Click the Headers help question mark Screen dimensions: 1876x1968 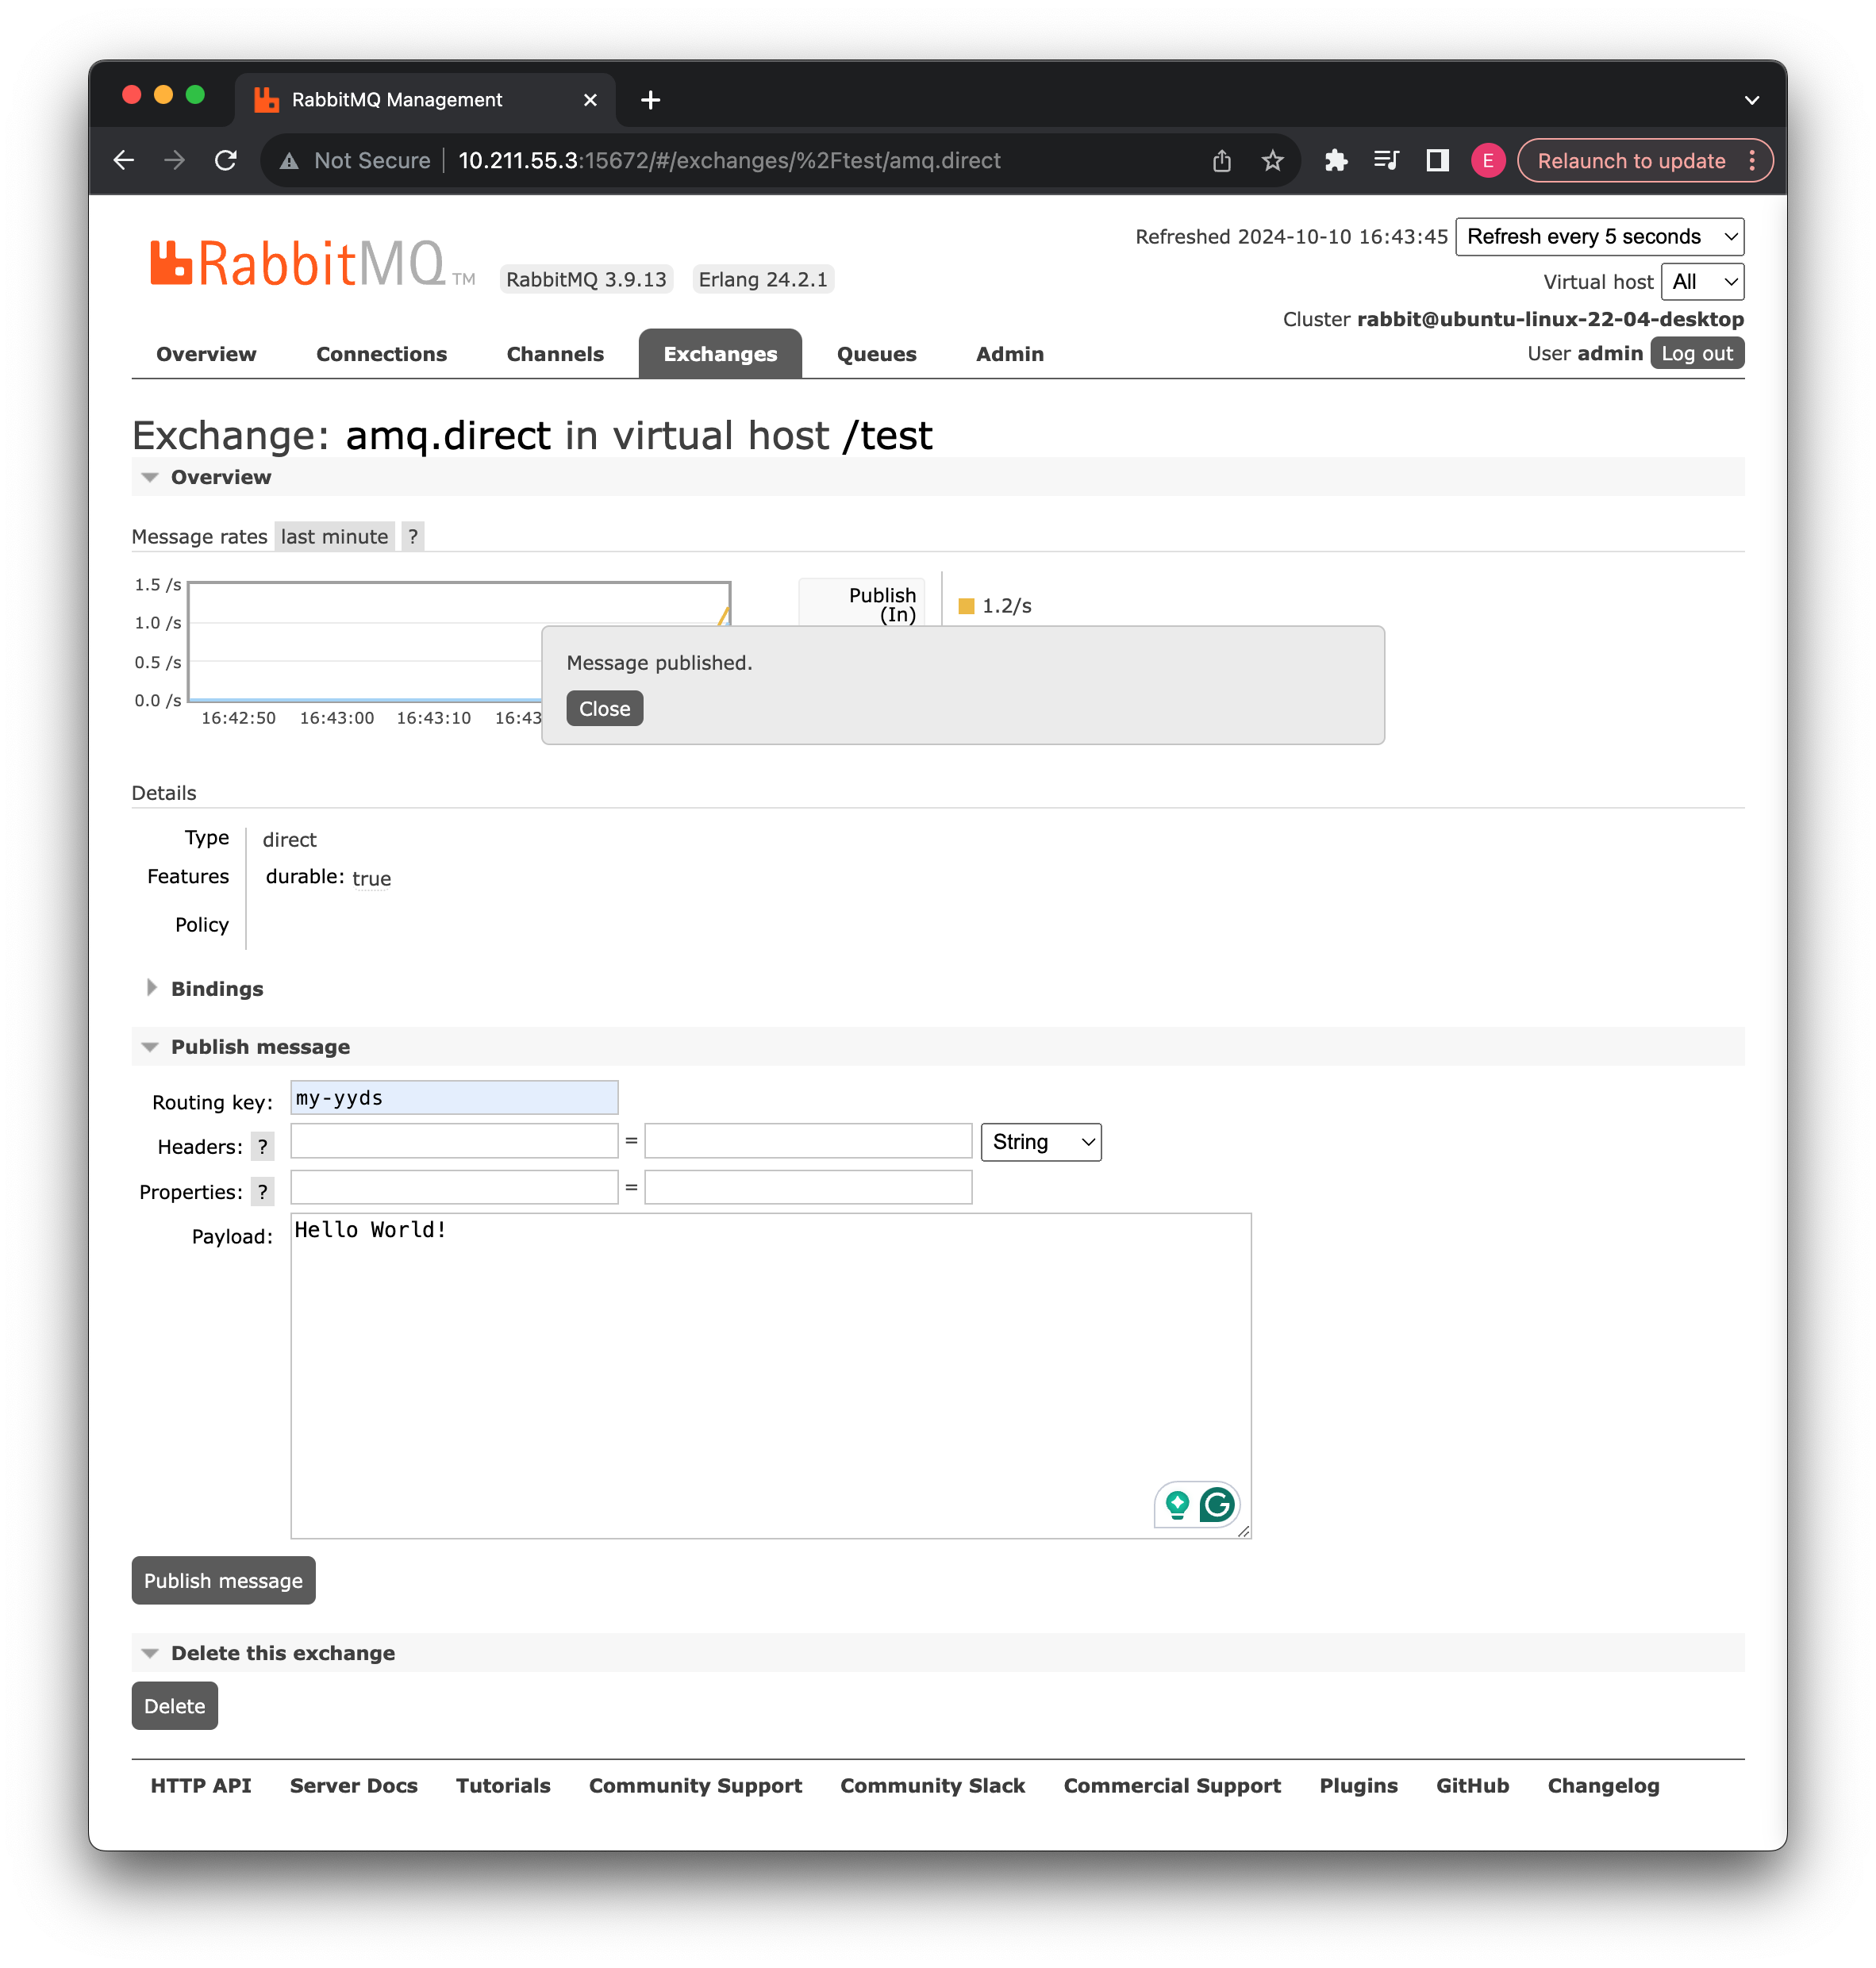pyautogui.click(x=262, y=1146)
